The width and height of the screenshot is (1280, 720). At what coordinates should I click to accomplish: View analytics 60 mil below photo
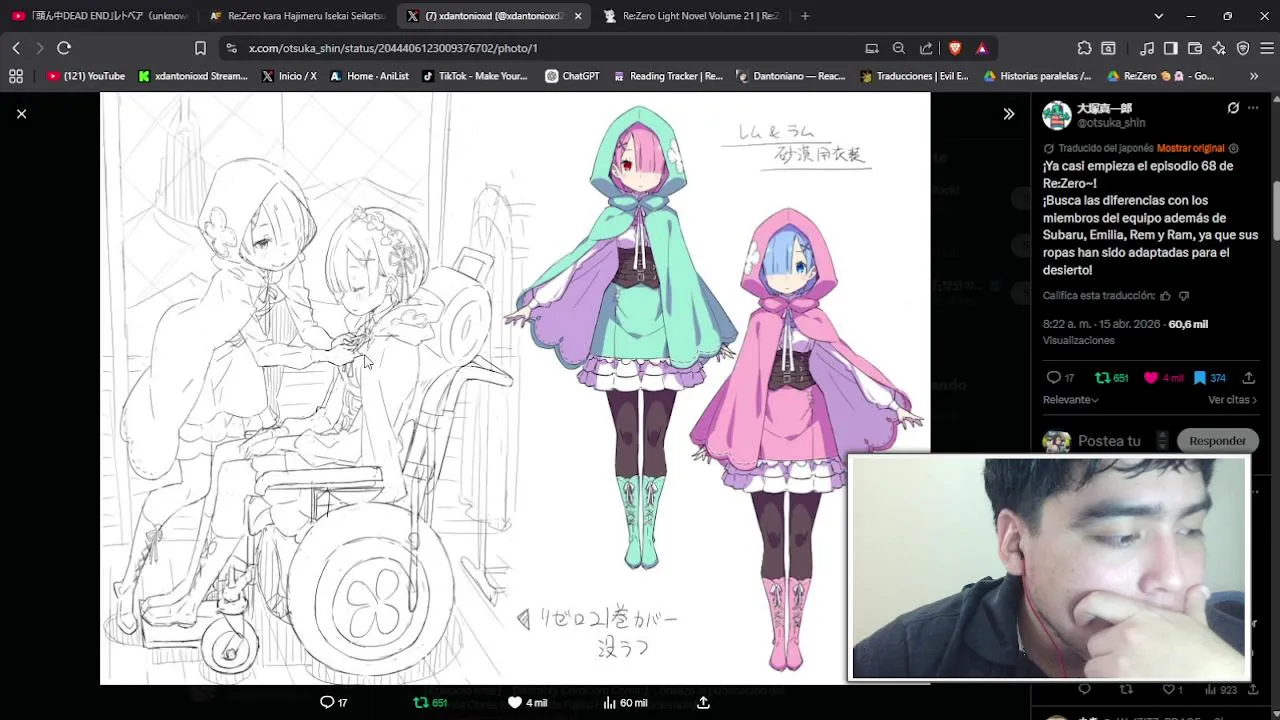[x=625, y=703]
